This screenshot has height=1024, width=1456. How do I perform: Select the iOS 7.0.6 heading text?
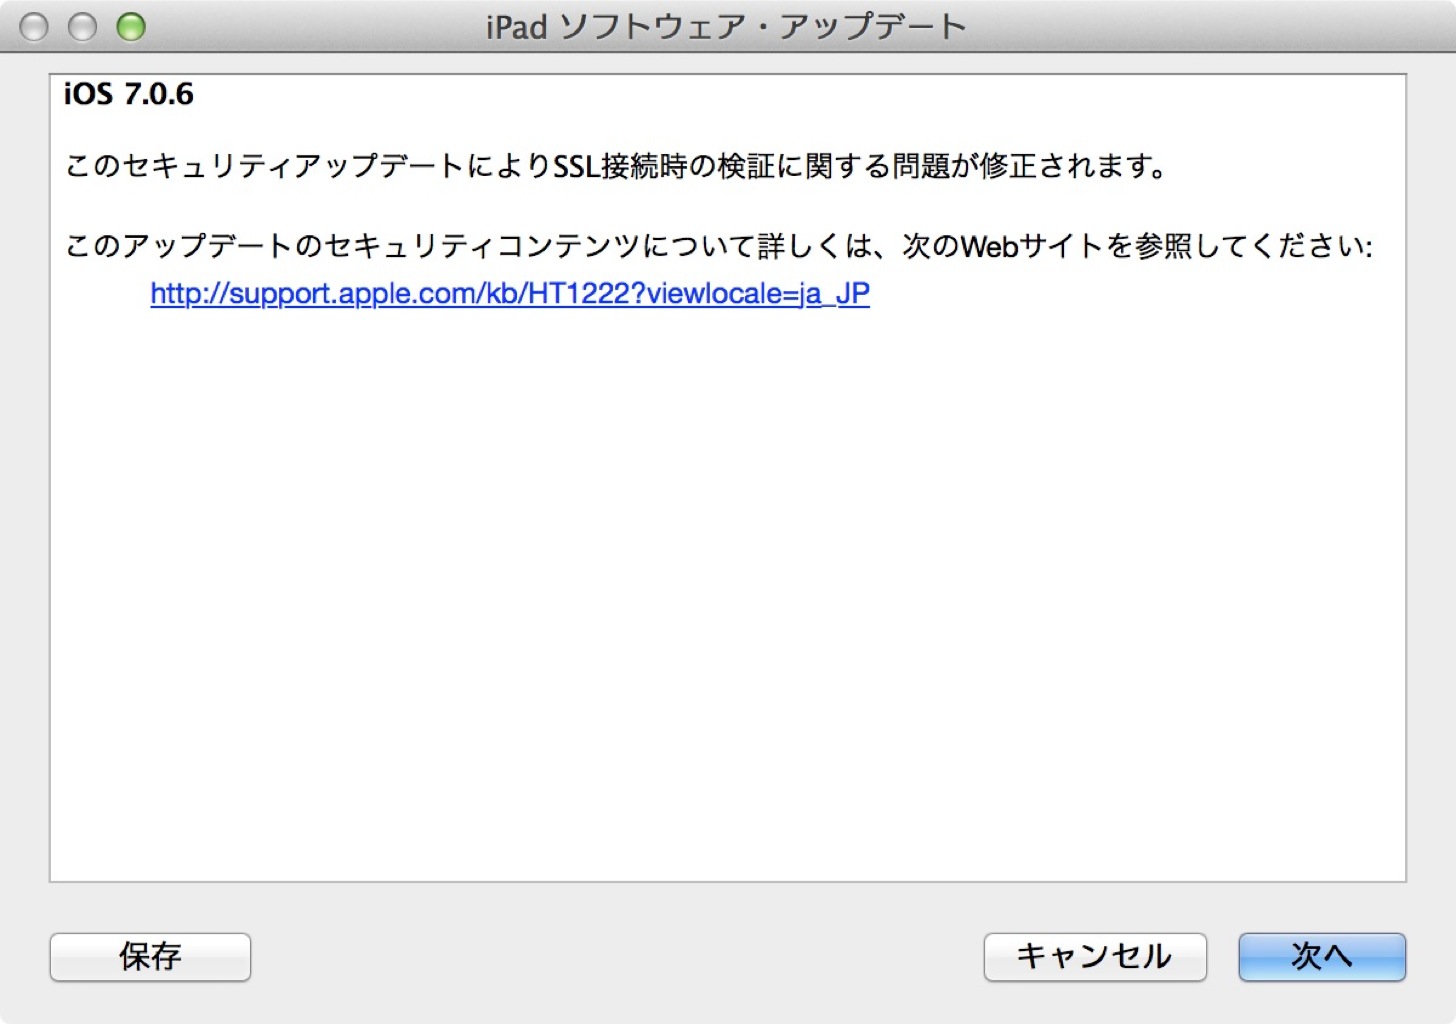pos(129,94)
